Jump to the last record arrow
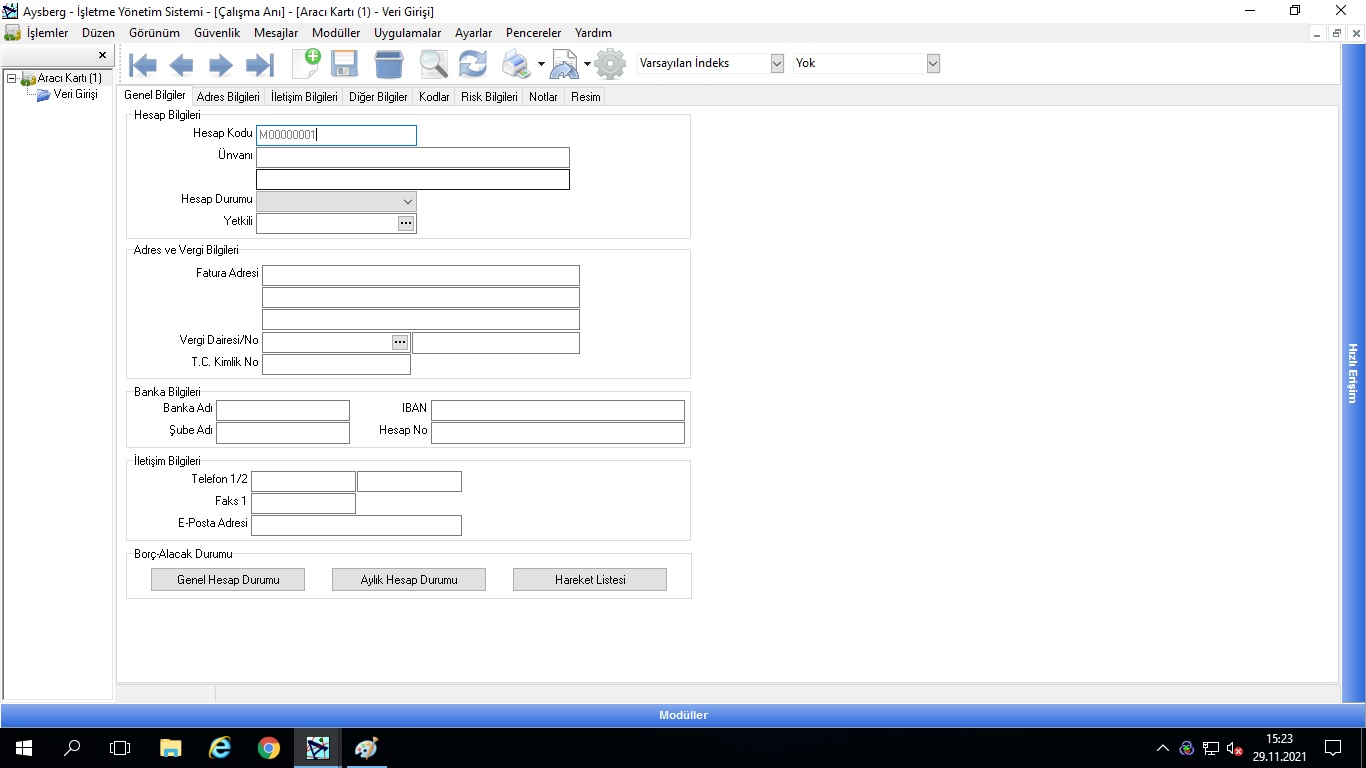 pos(260,66)
